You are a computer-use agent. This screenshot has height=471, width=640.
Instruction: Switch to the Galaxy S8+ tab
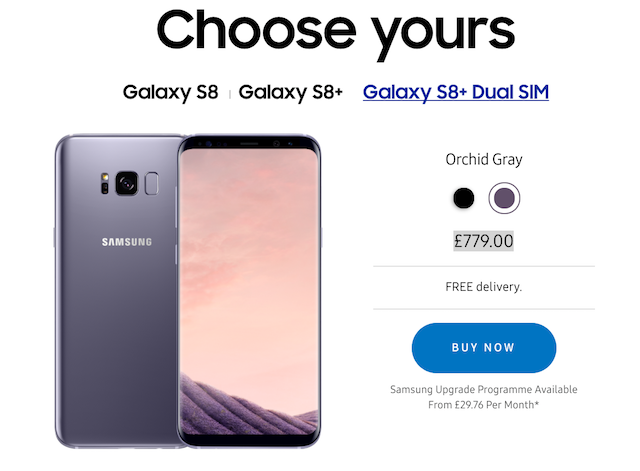[291, 92]
